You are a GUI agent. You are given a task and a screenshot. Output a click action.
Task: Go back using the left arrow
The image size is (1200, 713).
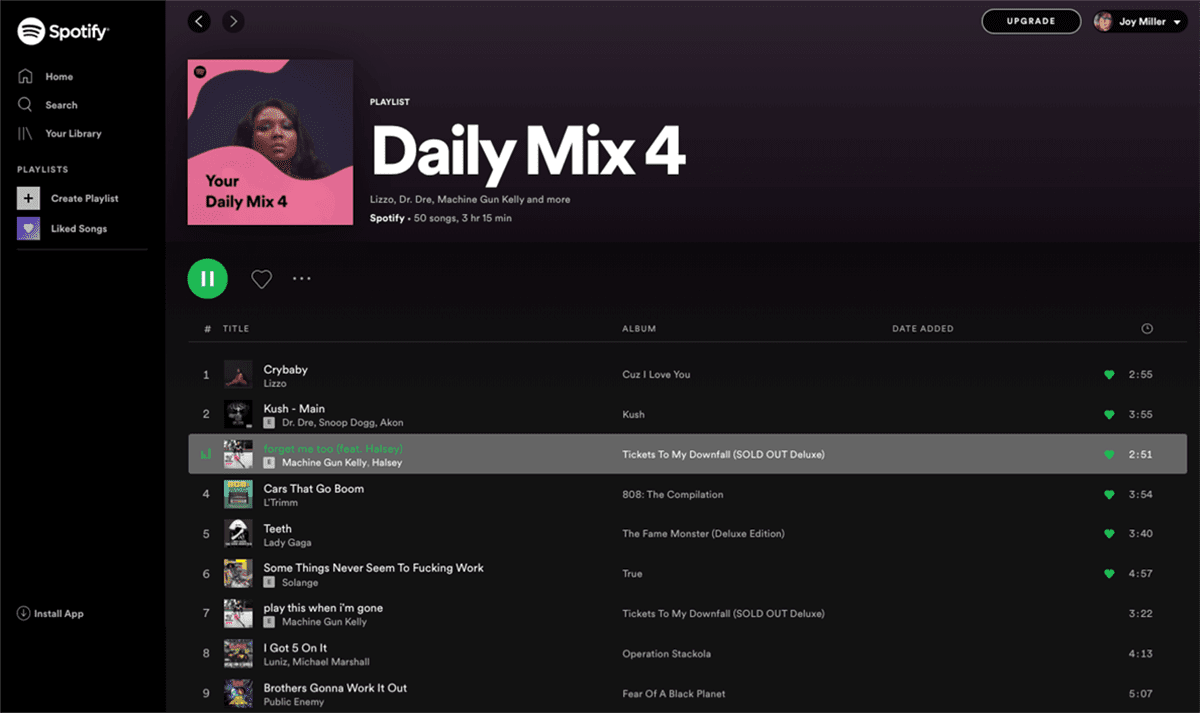(200, 21)
